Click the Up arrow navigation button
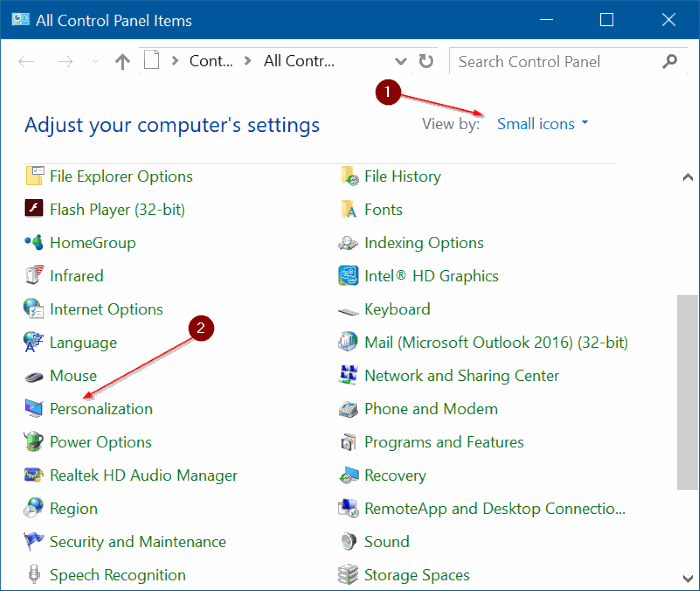Screen dimensions: 700x591 pos(122,61)
